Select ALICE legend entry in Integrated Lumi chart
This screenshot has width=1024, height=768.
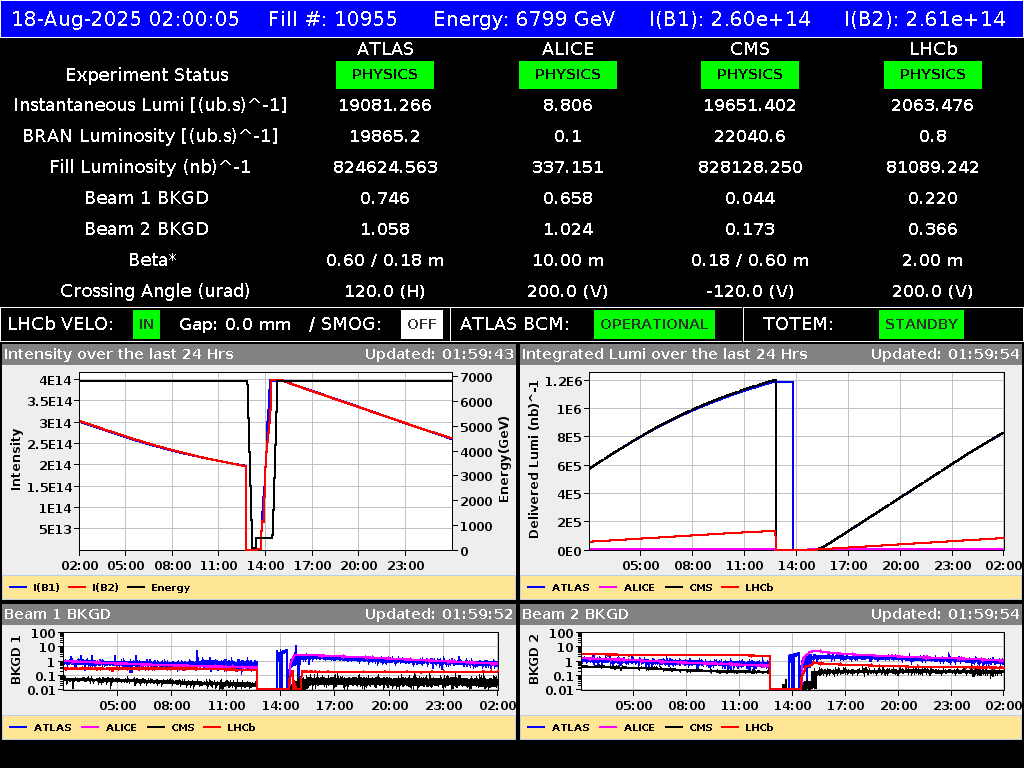pos(627,587)
